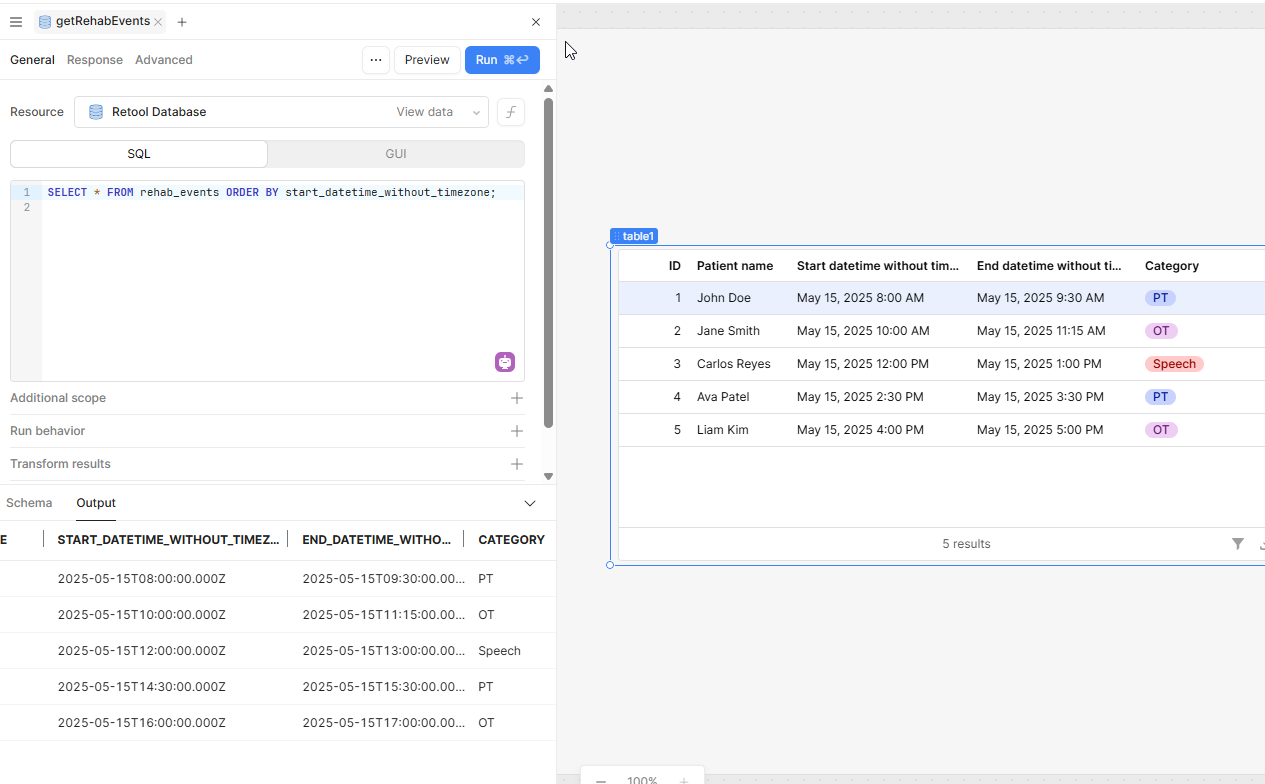Select the John Doe row
Viewport: 1265px width, 784px height.
pos(941,298)
